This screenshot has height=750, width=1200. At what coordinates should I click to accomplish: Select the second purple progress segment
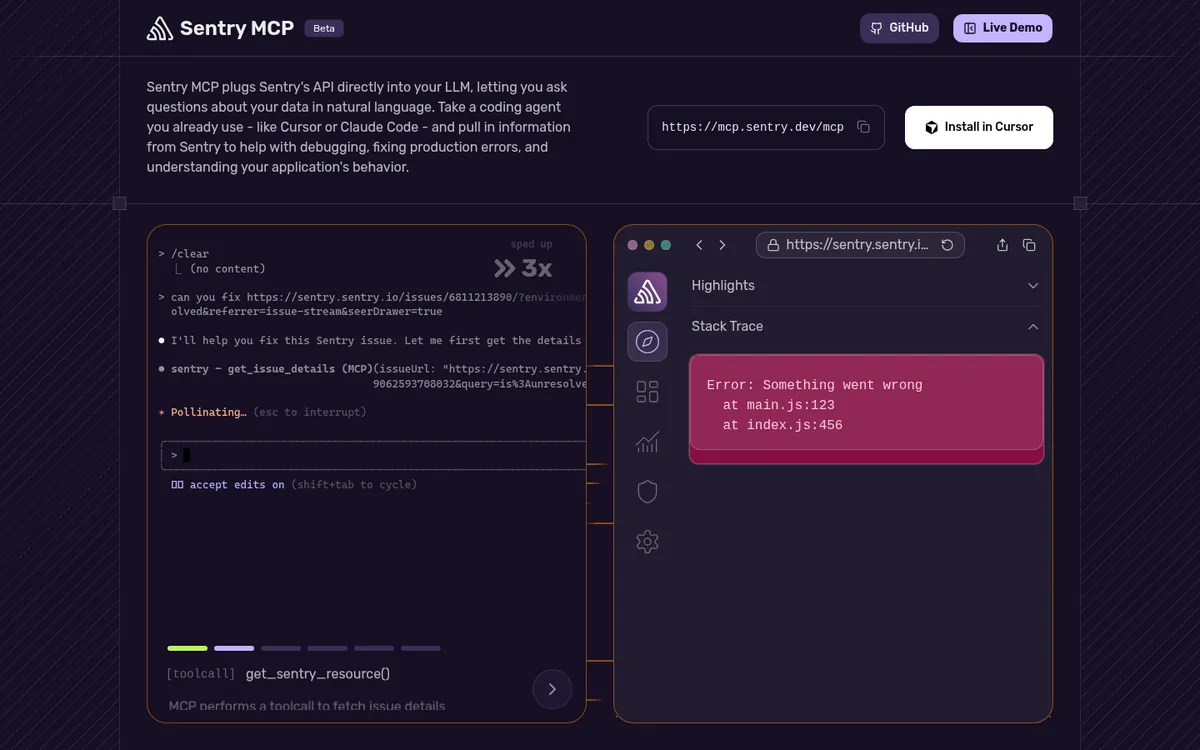coord(234,648)
